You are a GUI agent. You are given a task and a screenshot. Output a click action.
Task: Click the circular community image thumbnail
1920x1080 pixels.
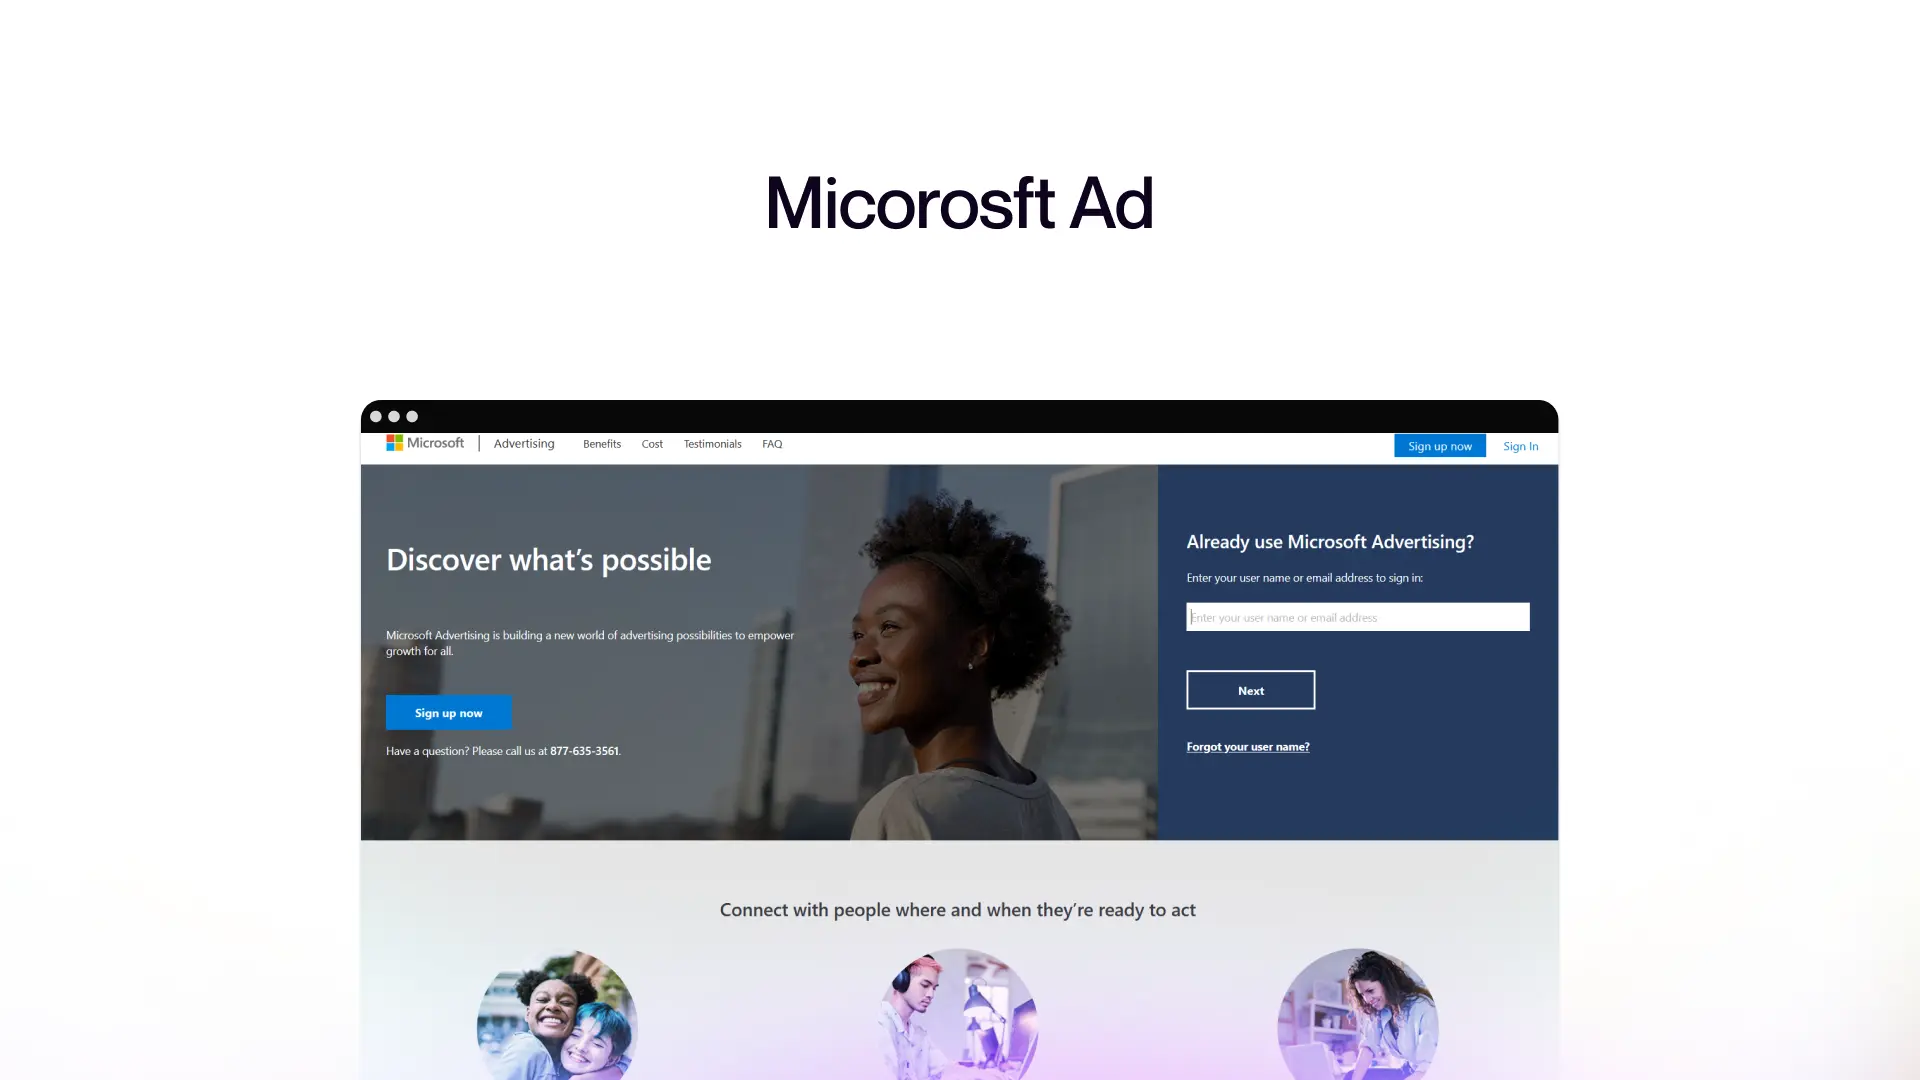click(x=556, y=1013)
